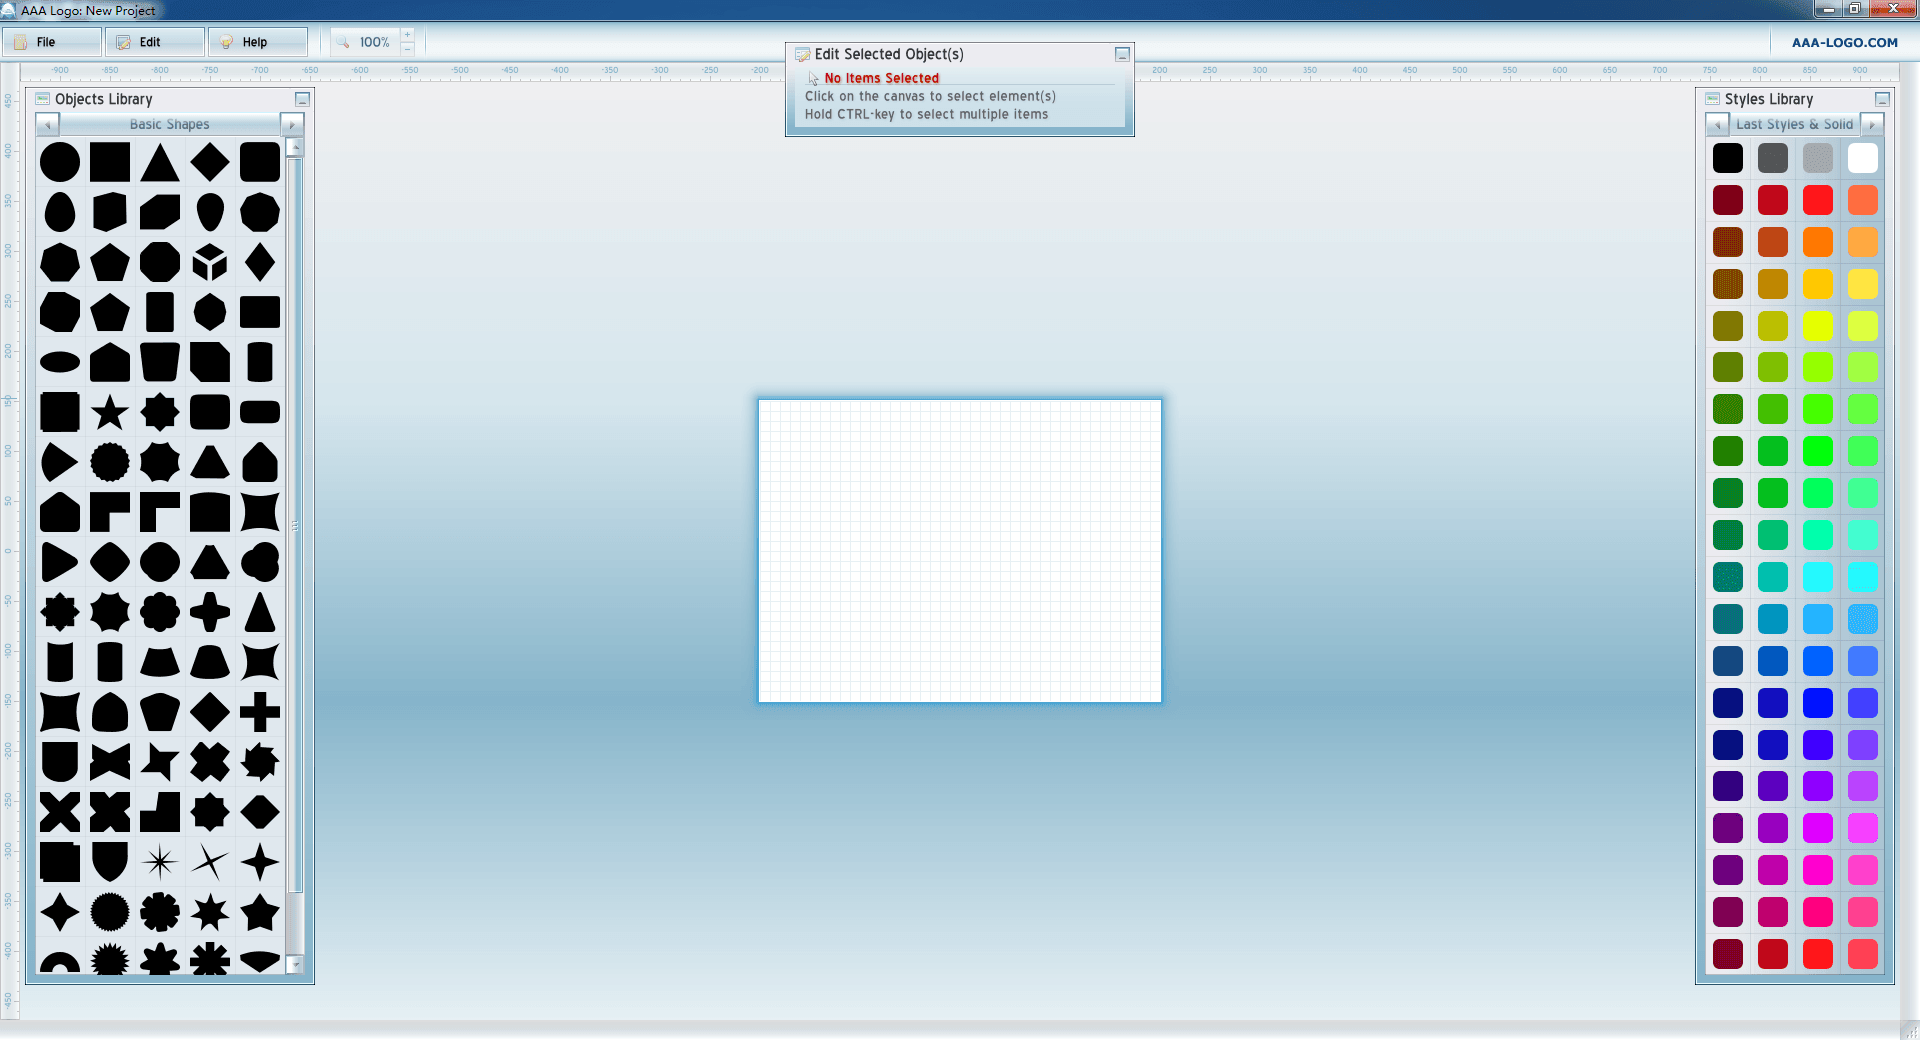Select the circle shape in Objects Library
Screen dimensions: 1920x1040
pos(60,162)
